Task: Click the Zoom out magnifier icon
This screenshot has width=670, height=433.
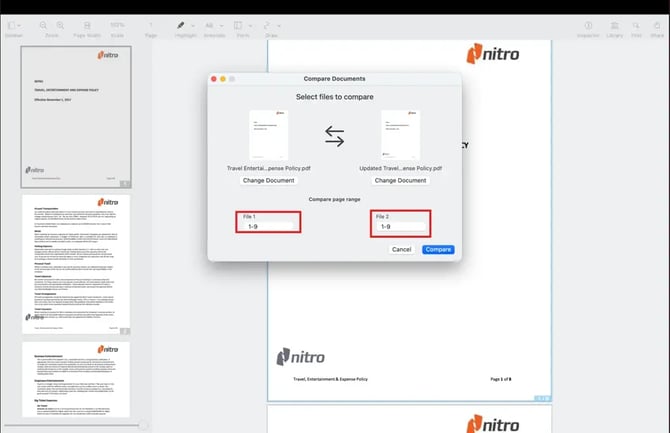Action: pyautogui.click(x=43, y=26)
